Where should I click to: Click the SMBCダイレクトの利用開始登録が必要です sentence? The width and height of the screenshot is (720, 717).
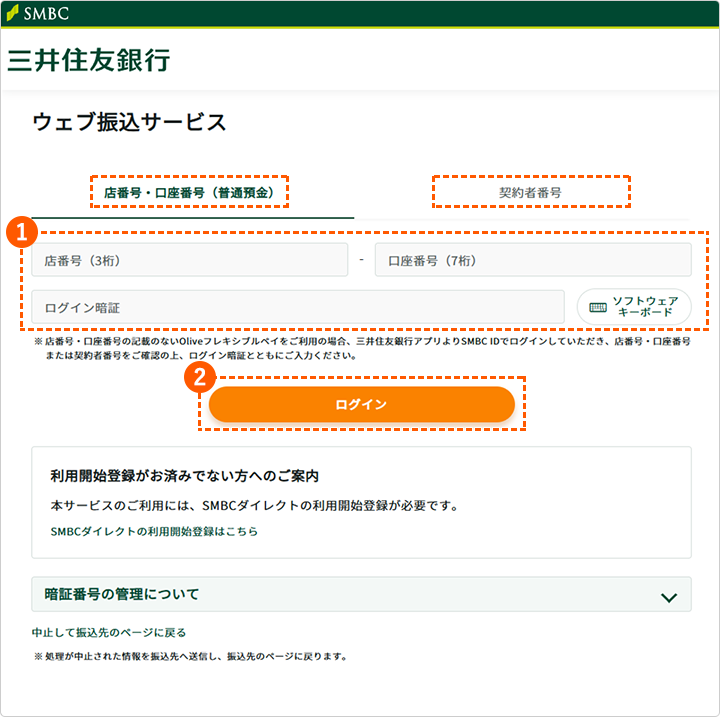click(255, 506)
